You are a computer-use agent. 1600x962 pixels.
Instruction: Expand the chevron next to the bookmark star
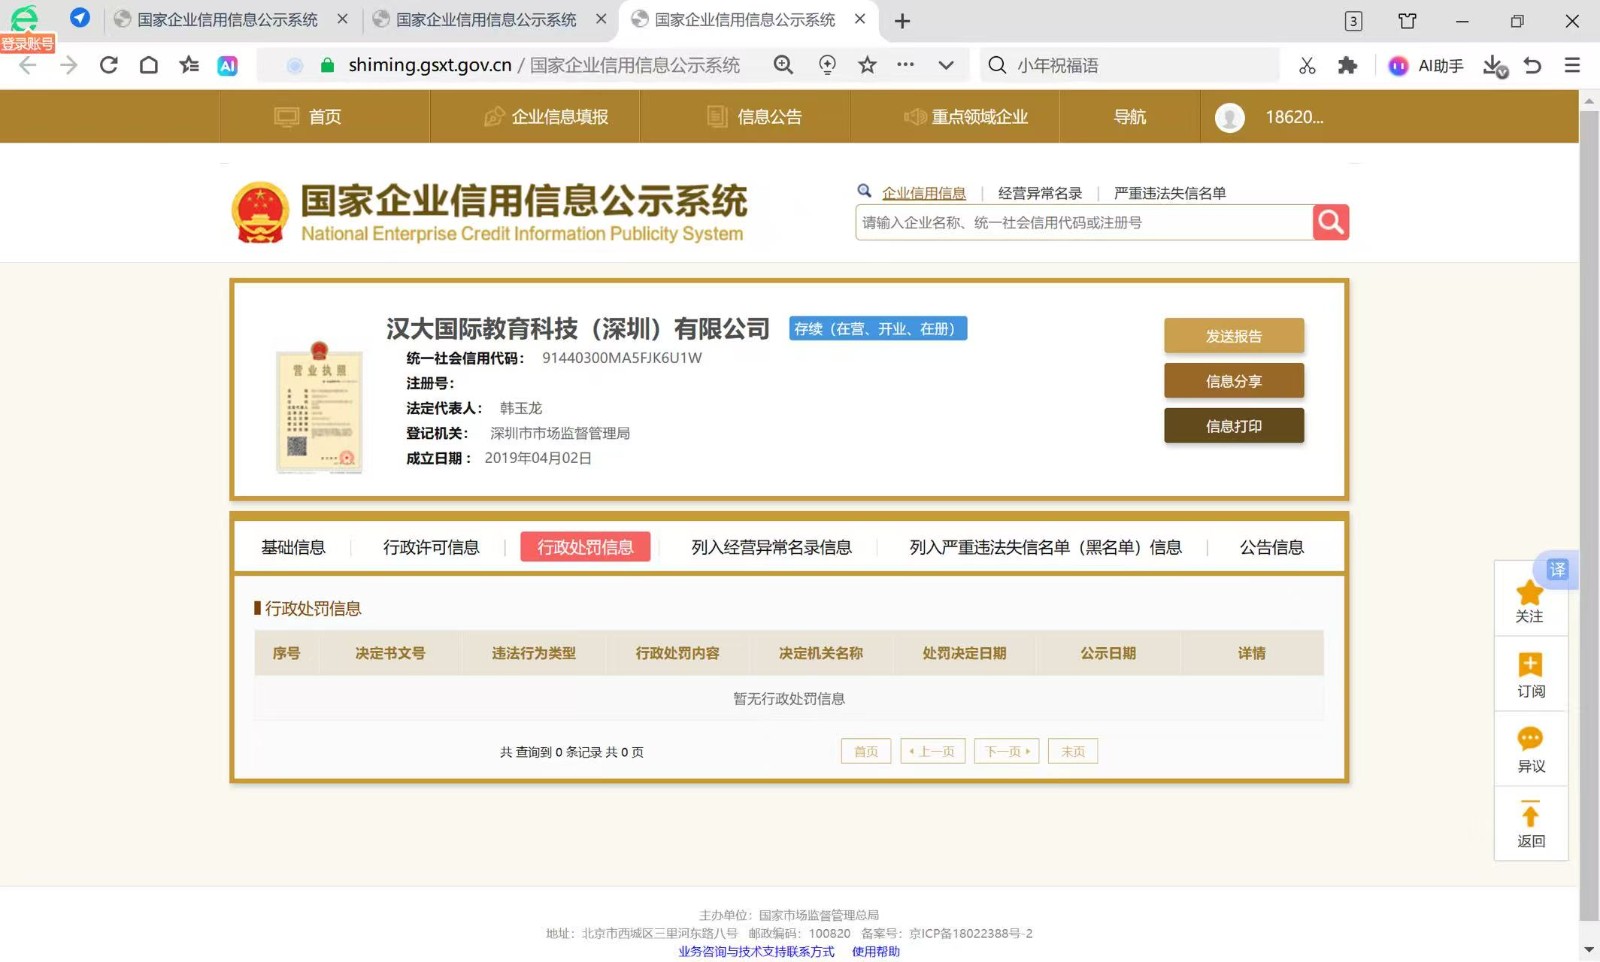click(x=945, y=65)
